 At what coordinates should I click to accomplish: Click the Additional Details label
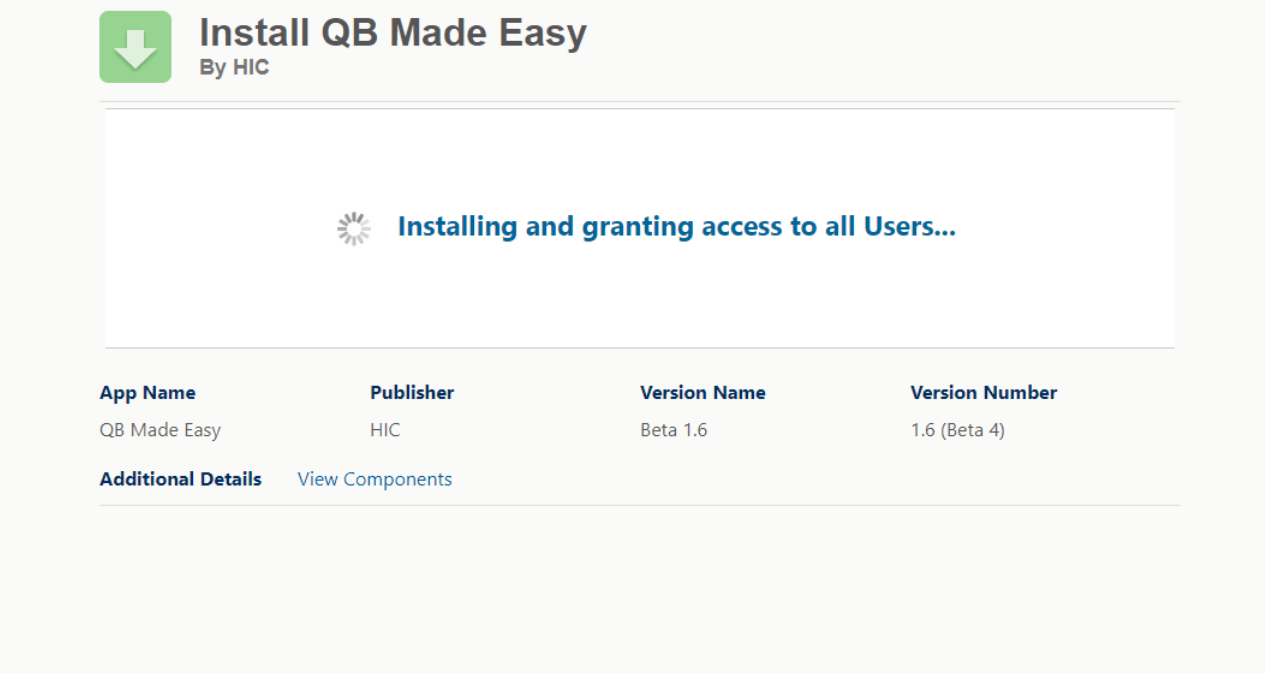point(180,479)
